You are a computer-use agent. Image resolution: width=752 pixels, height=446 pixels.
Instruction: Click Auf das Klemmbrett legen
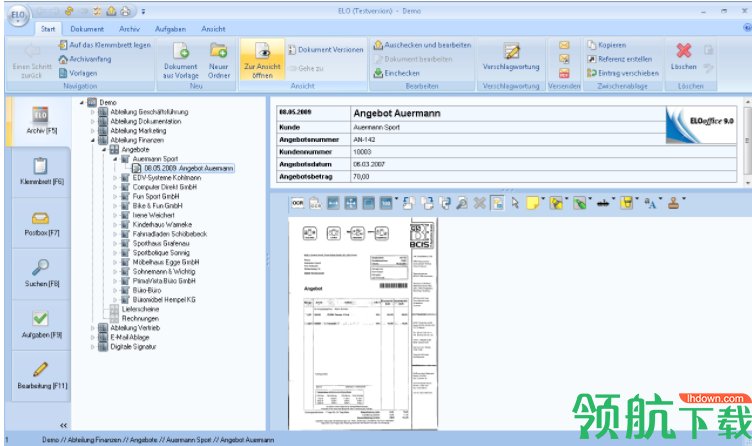point(105,45)
